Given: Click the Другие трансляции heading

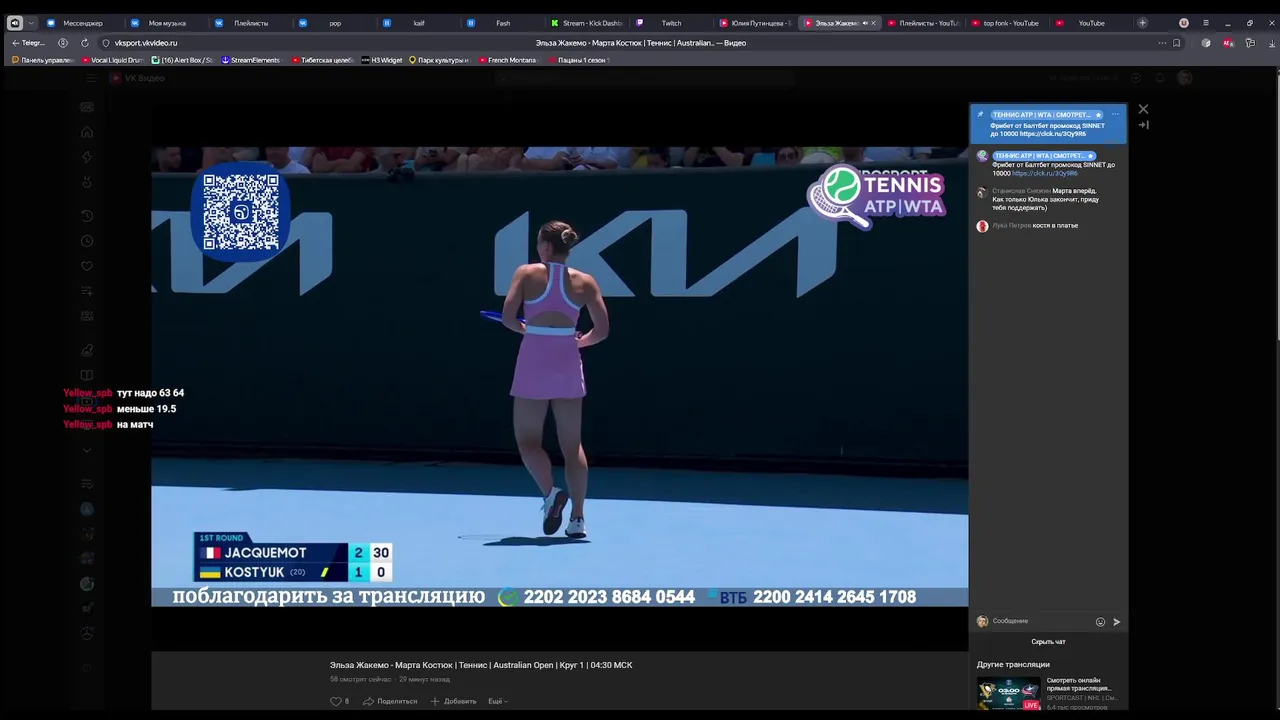Looking at the screenshot, I should click(1013, 665).
